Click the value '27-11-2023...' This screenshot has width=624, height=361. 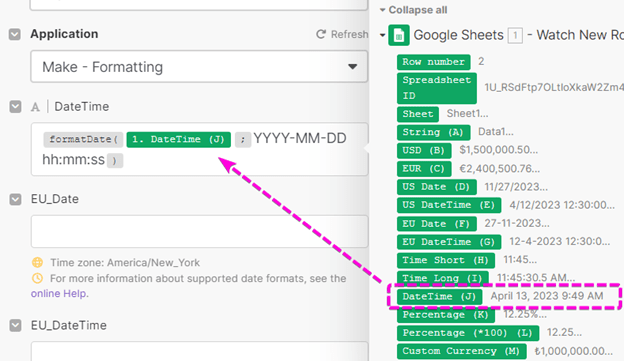(517, 224)
